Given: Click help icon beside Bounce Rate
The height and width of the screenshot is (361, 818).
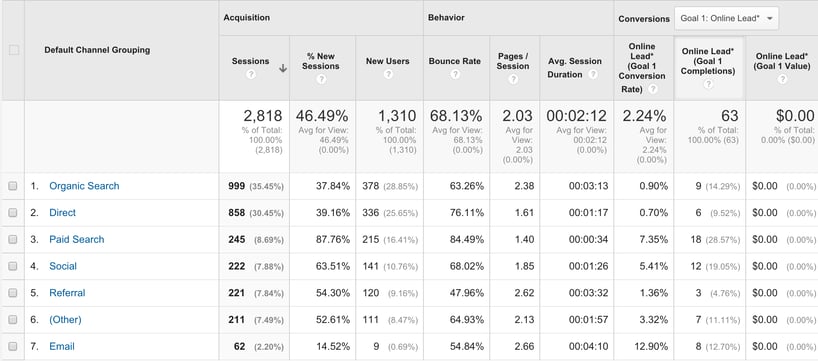Looking at the screenshot, I should click(455, 75).
